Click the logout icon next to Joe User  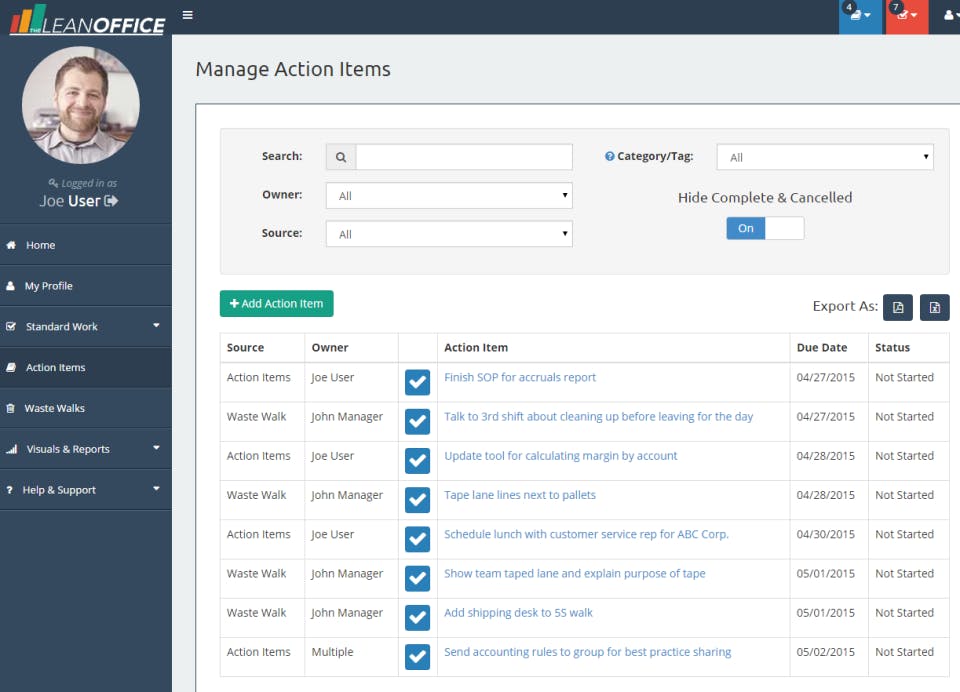point(111,201)
